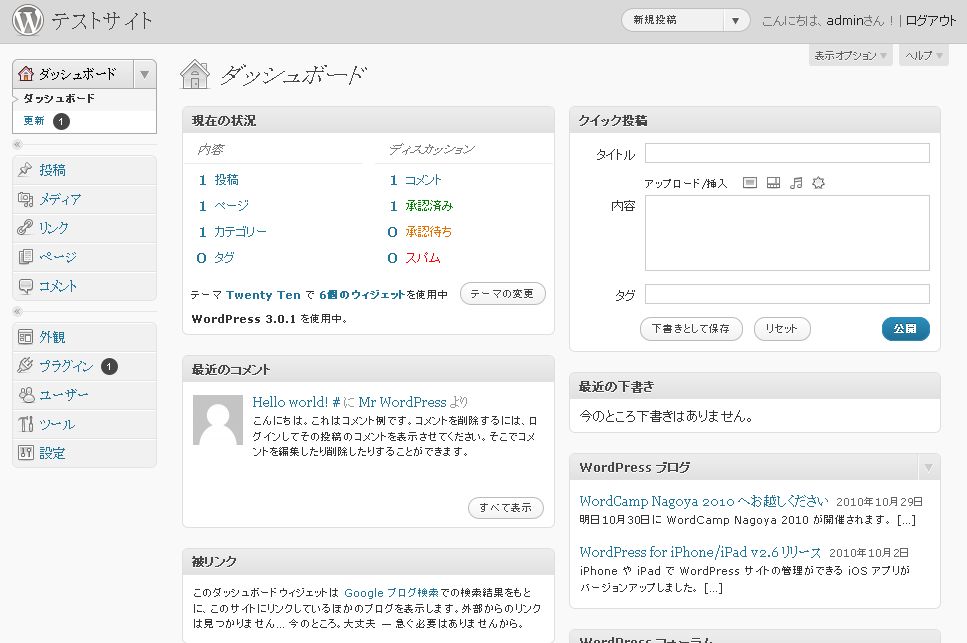
Task: Collapse sidebar using arrow above 外観
Action: (x=17, y=311)
